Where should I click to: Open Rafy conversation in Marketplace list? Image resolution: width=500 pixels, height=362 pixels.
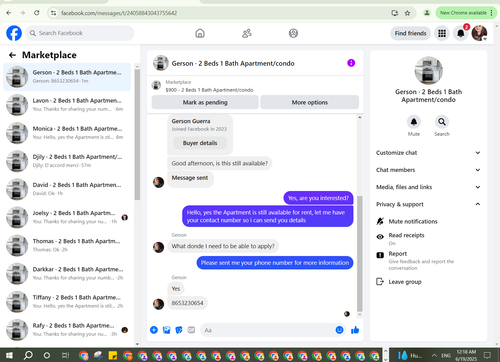(67, 330)
